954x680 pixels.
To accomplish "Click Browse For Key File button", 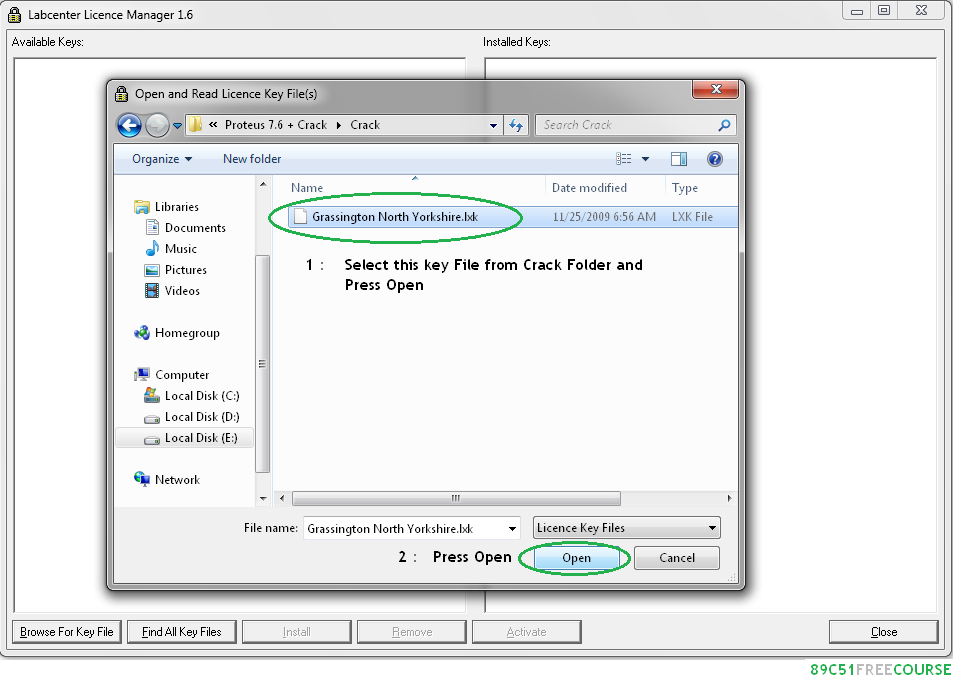I will point(67,632).
